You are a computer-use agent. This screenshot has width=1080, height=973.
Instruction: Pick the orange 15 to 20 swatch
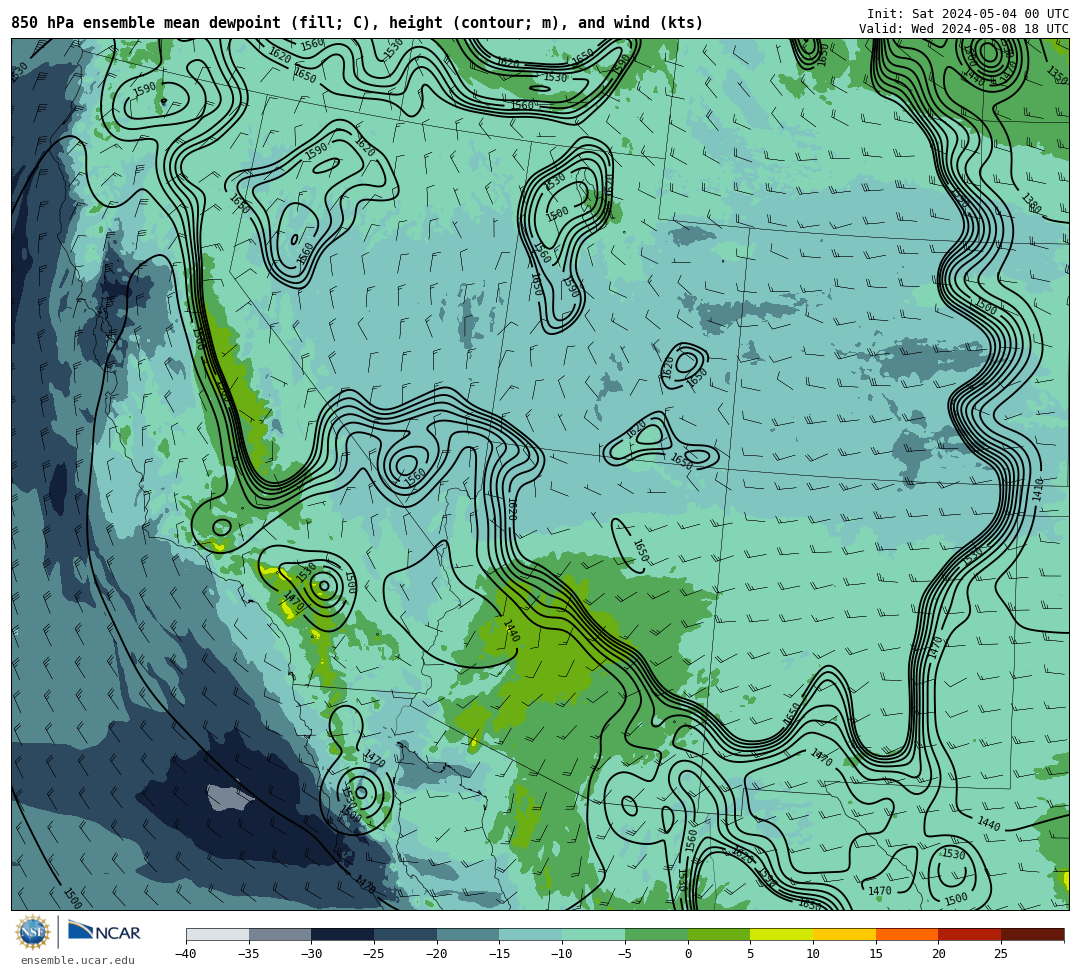pos(907,934)
